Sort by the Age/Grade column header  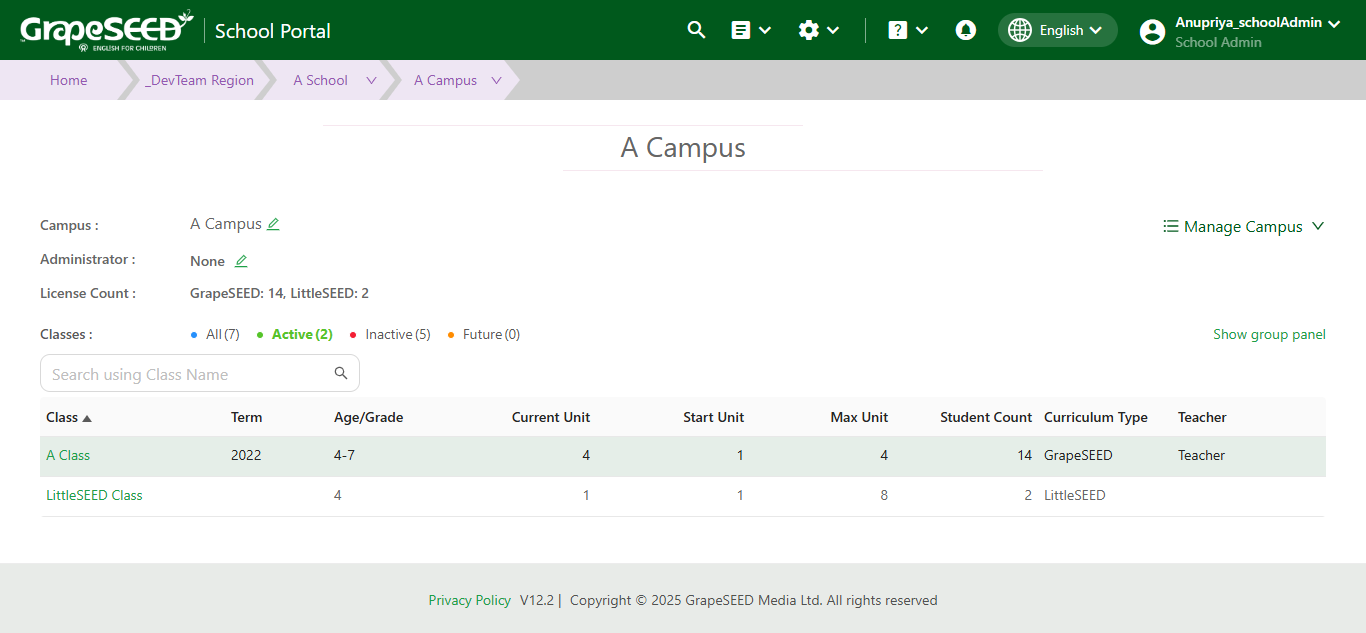[x=368, y=417]
